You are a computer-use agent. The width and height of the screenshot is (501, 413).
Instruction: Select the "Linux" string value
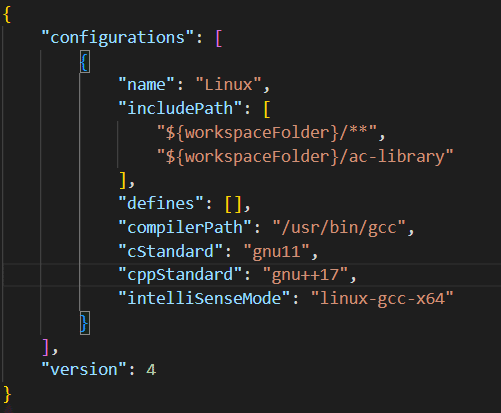coord(228,85)
